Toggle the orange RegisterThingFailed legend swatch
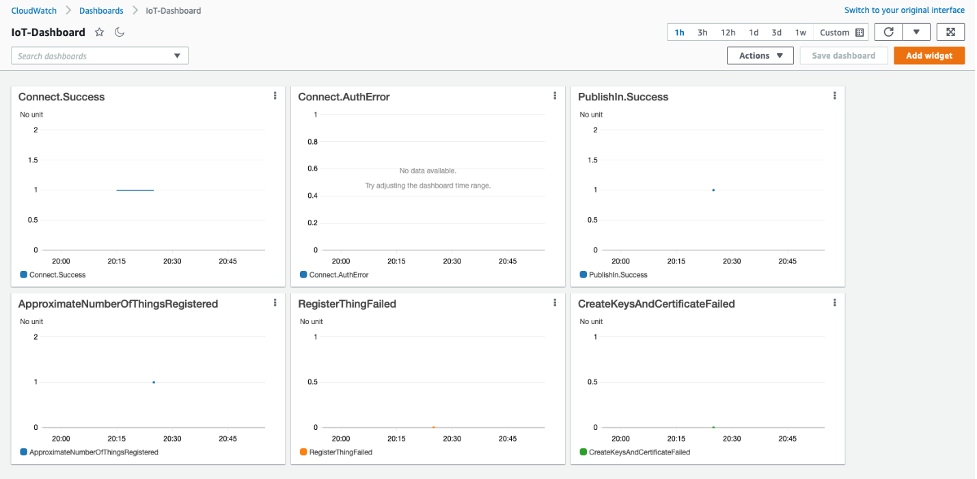This screenshot has width=977, height=479. (303, 452)
